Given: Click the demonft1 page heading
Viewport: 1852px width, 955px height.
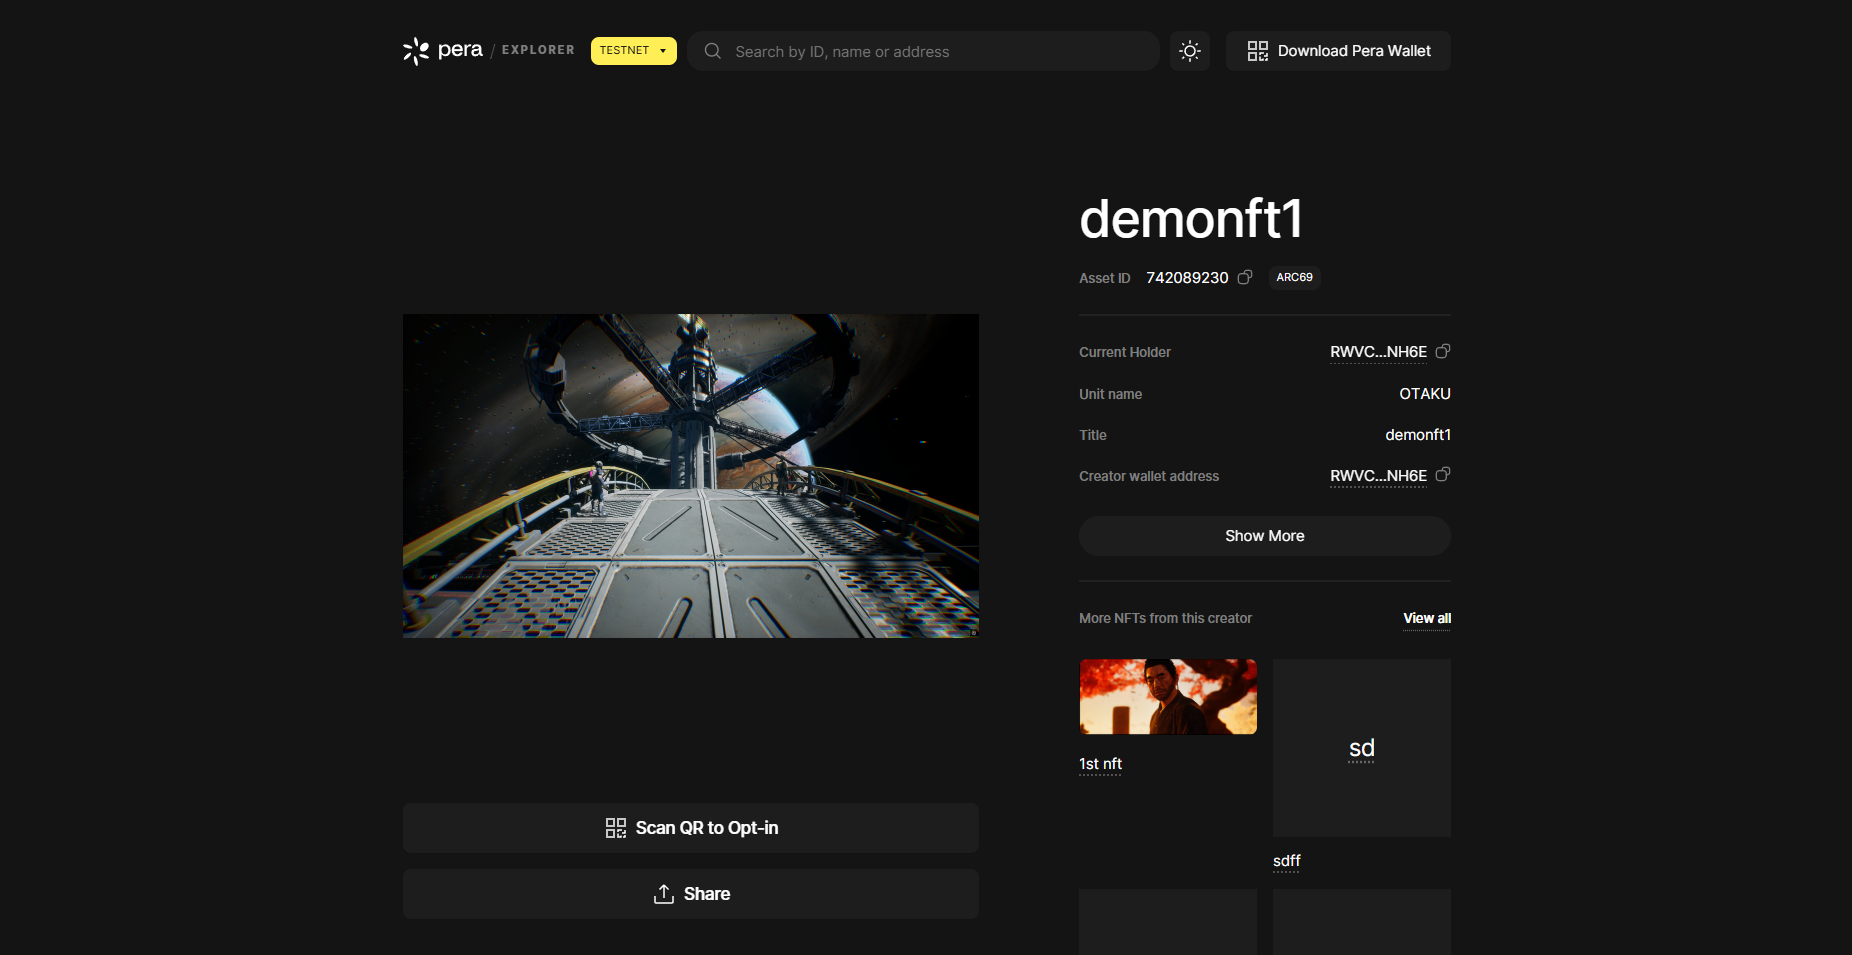Looking at the screenshot, I should click(x=1191, y=219).
